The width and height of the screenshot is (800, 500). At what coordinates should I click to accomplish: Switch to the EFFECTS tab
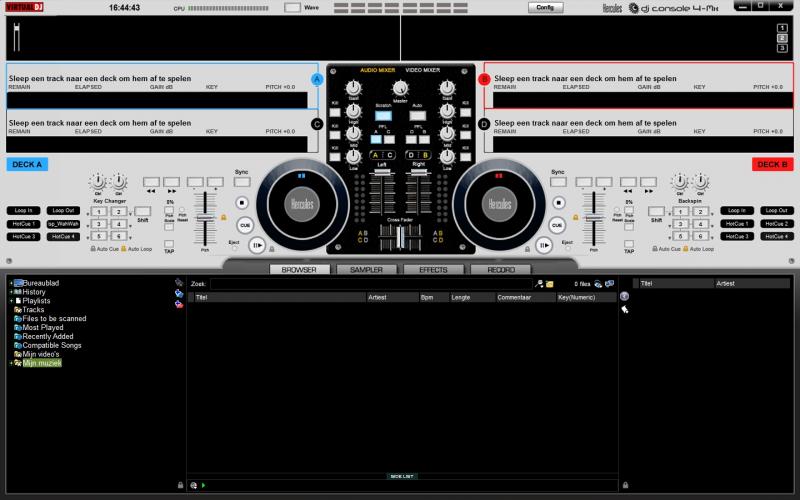point(434,269)
